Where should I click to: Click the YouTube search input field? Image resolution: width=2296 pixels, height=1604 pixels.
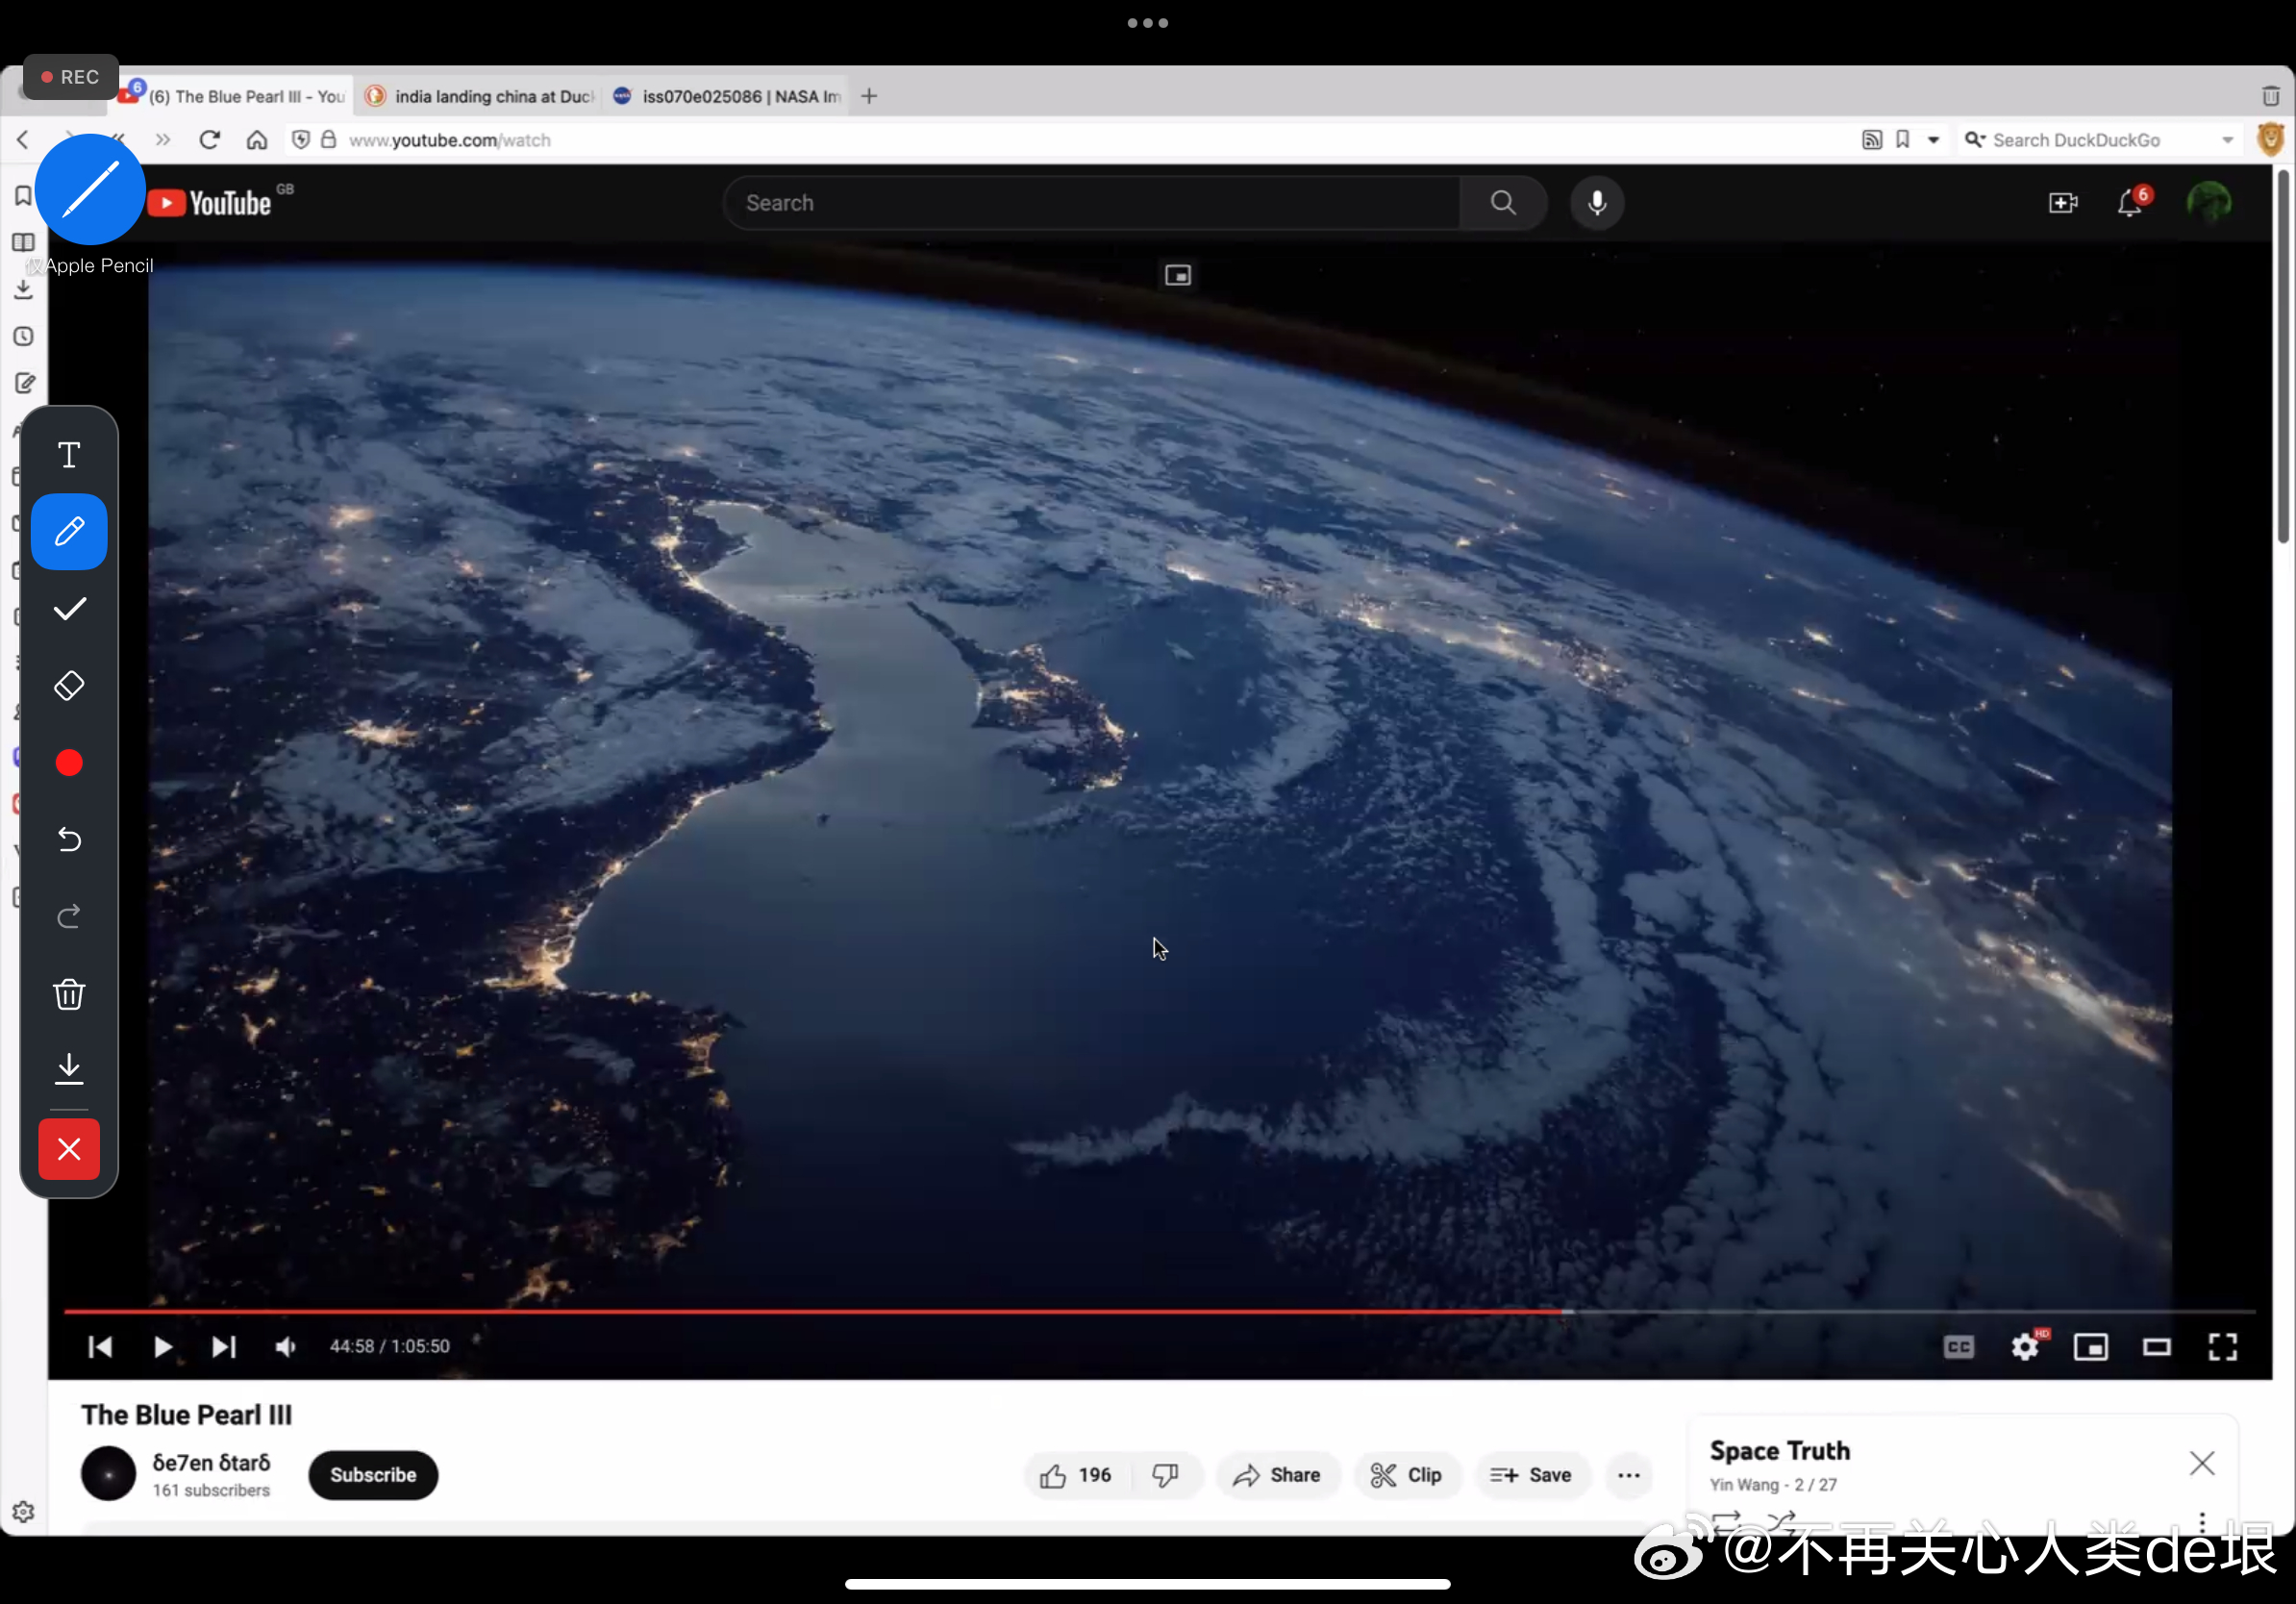click(1090, 203)
